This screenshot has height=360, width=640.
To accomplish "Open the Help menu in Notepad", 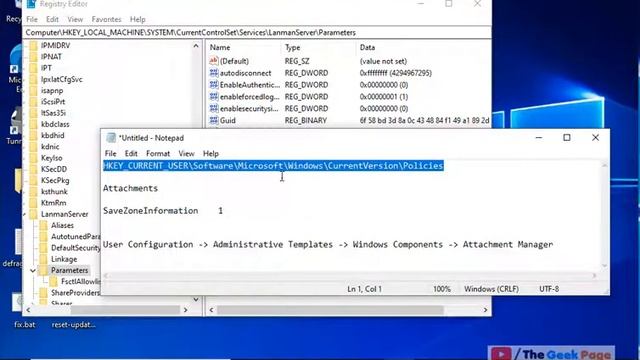I will click(211, 153).
